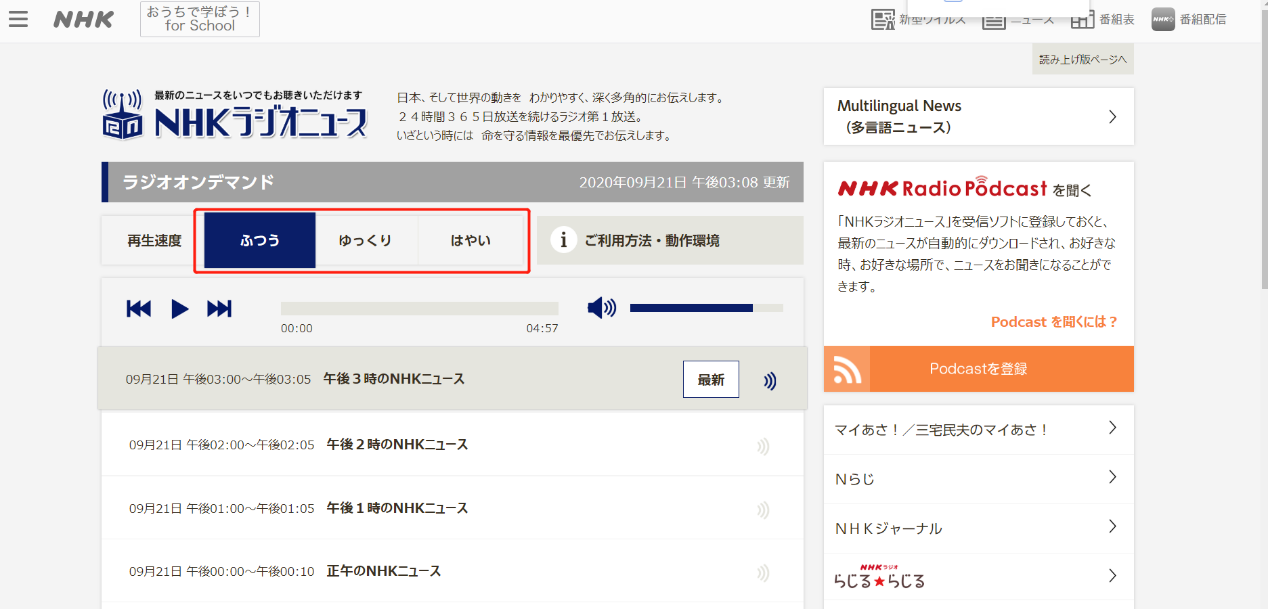The image size is (1268, 609).
Task: Click chevron beside マイあさ！
Action: point(1113,428)
